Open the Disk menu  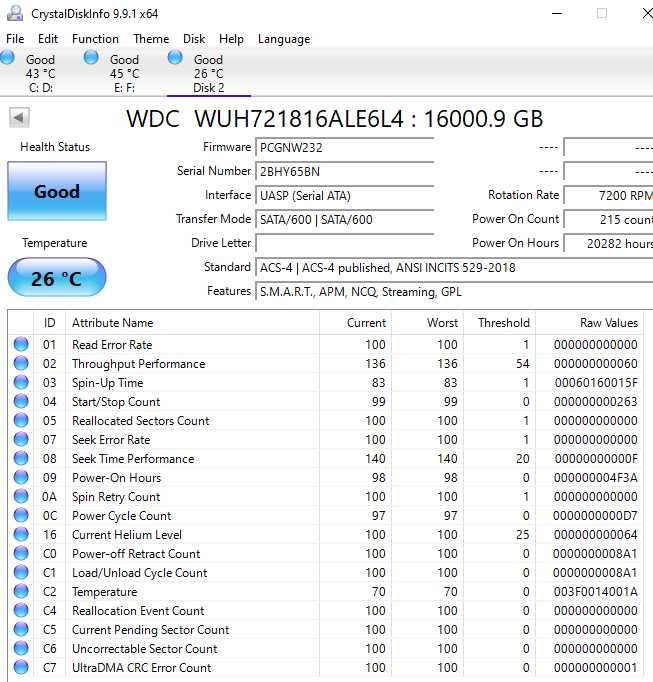pyautogui.click(x=194, y=39)
